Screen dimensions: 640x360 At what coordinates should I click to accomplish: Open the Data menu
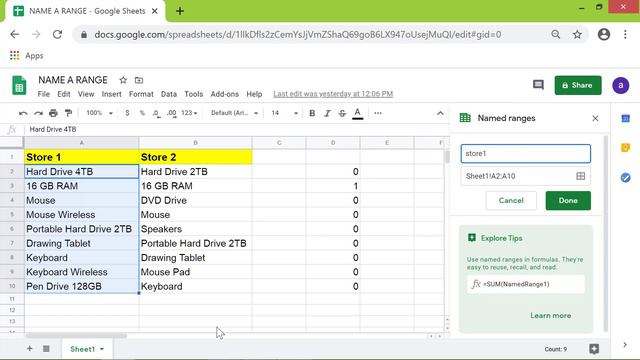coord(169,94)
